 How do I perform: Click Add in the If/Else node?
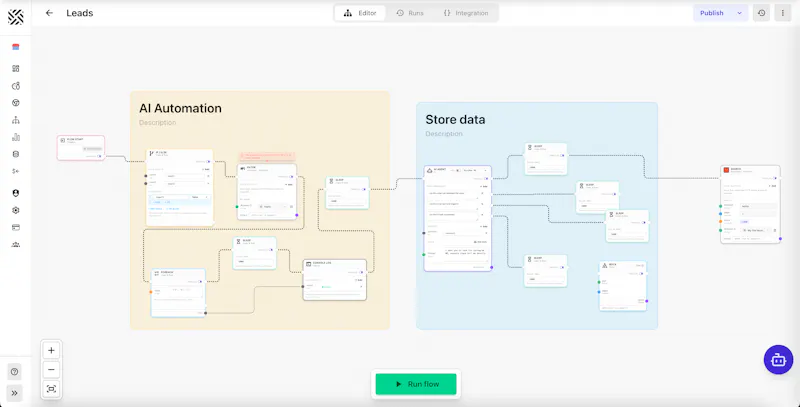(206, 169)
